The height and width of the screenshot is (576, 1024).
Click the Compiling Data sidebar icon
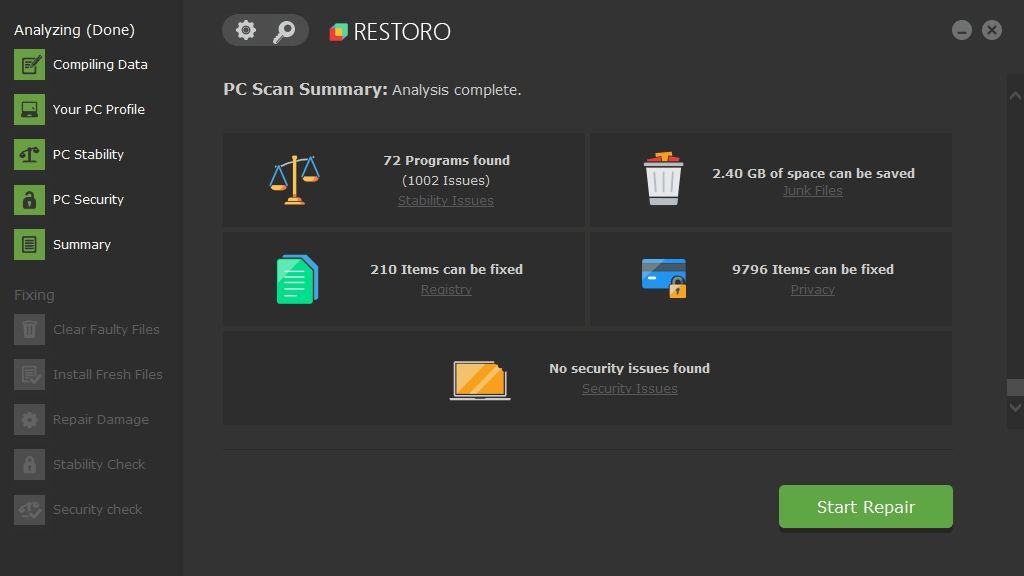tap(29, 65)
